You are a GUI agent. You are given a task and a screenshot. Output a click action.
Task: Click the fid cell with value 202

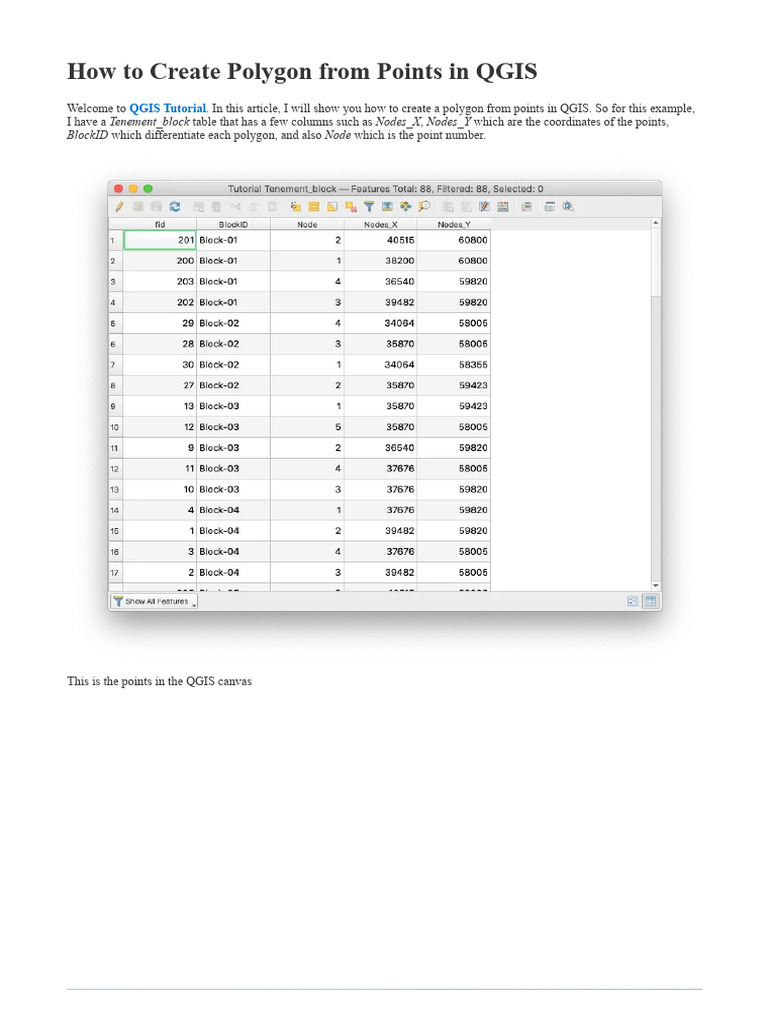pyautogui.click(x=160, y=302)
